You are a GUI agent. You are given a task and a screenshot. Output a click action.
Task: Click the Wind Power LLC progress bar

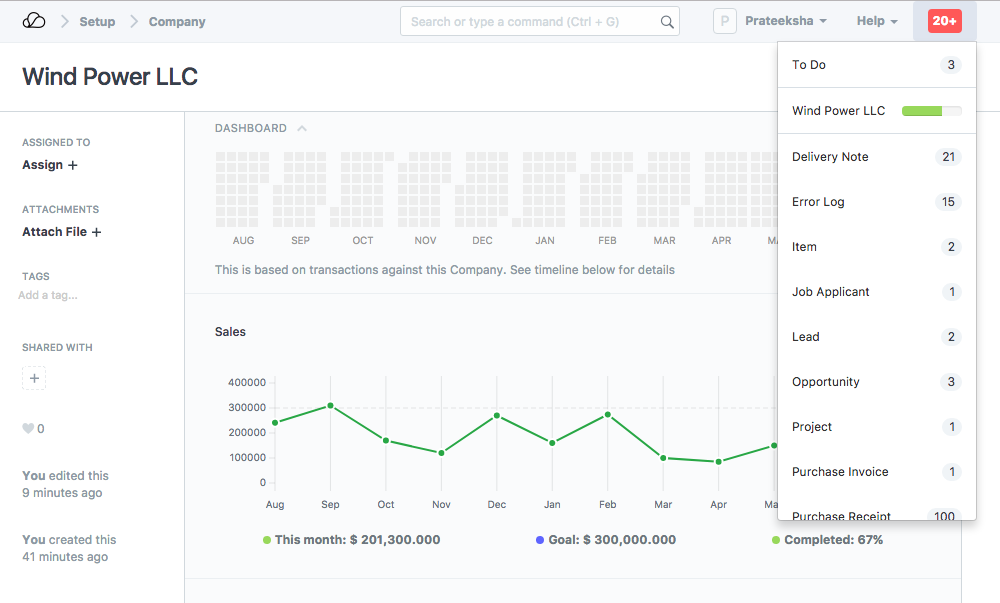pyautogui.click(x=931, y=111)
